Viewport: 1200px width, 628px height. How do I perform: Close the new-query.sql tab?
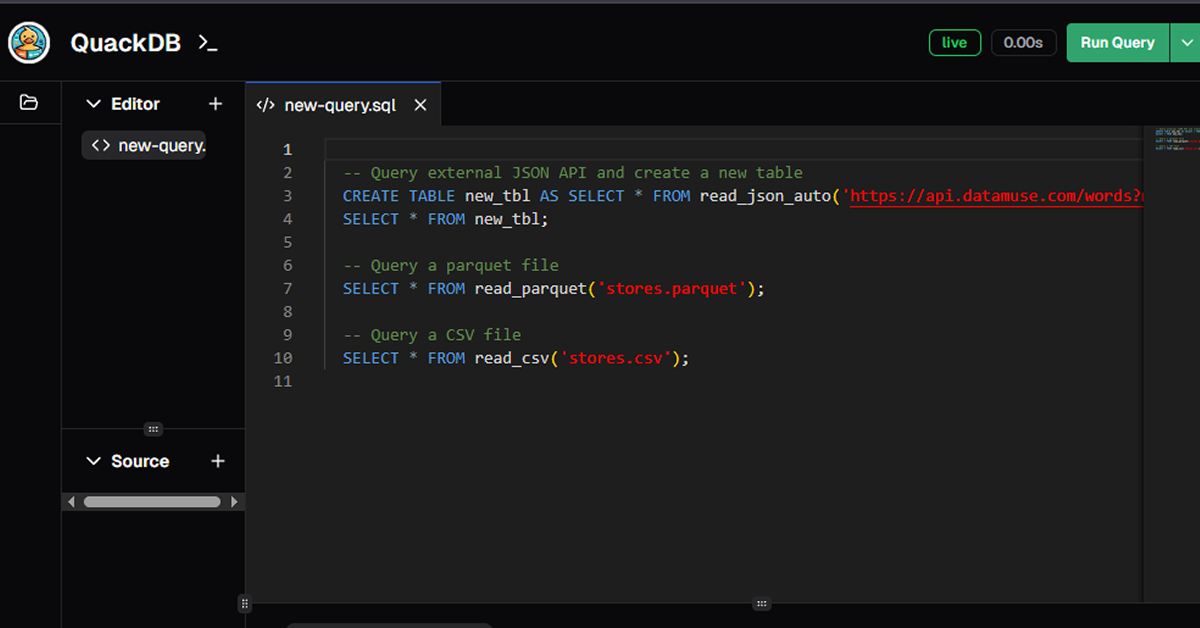[420, 105]
